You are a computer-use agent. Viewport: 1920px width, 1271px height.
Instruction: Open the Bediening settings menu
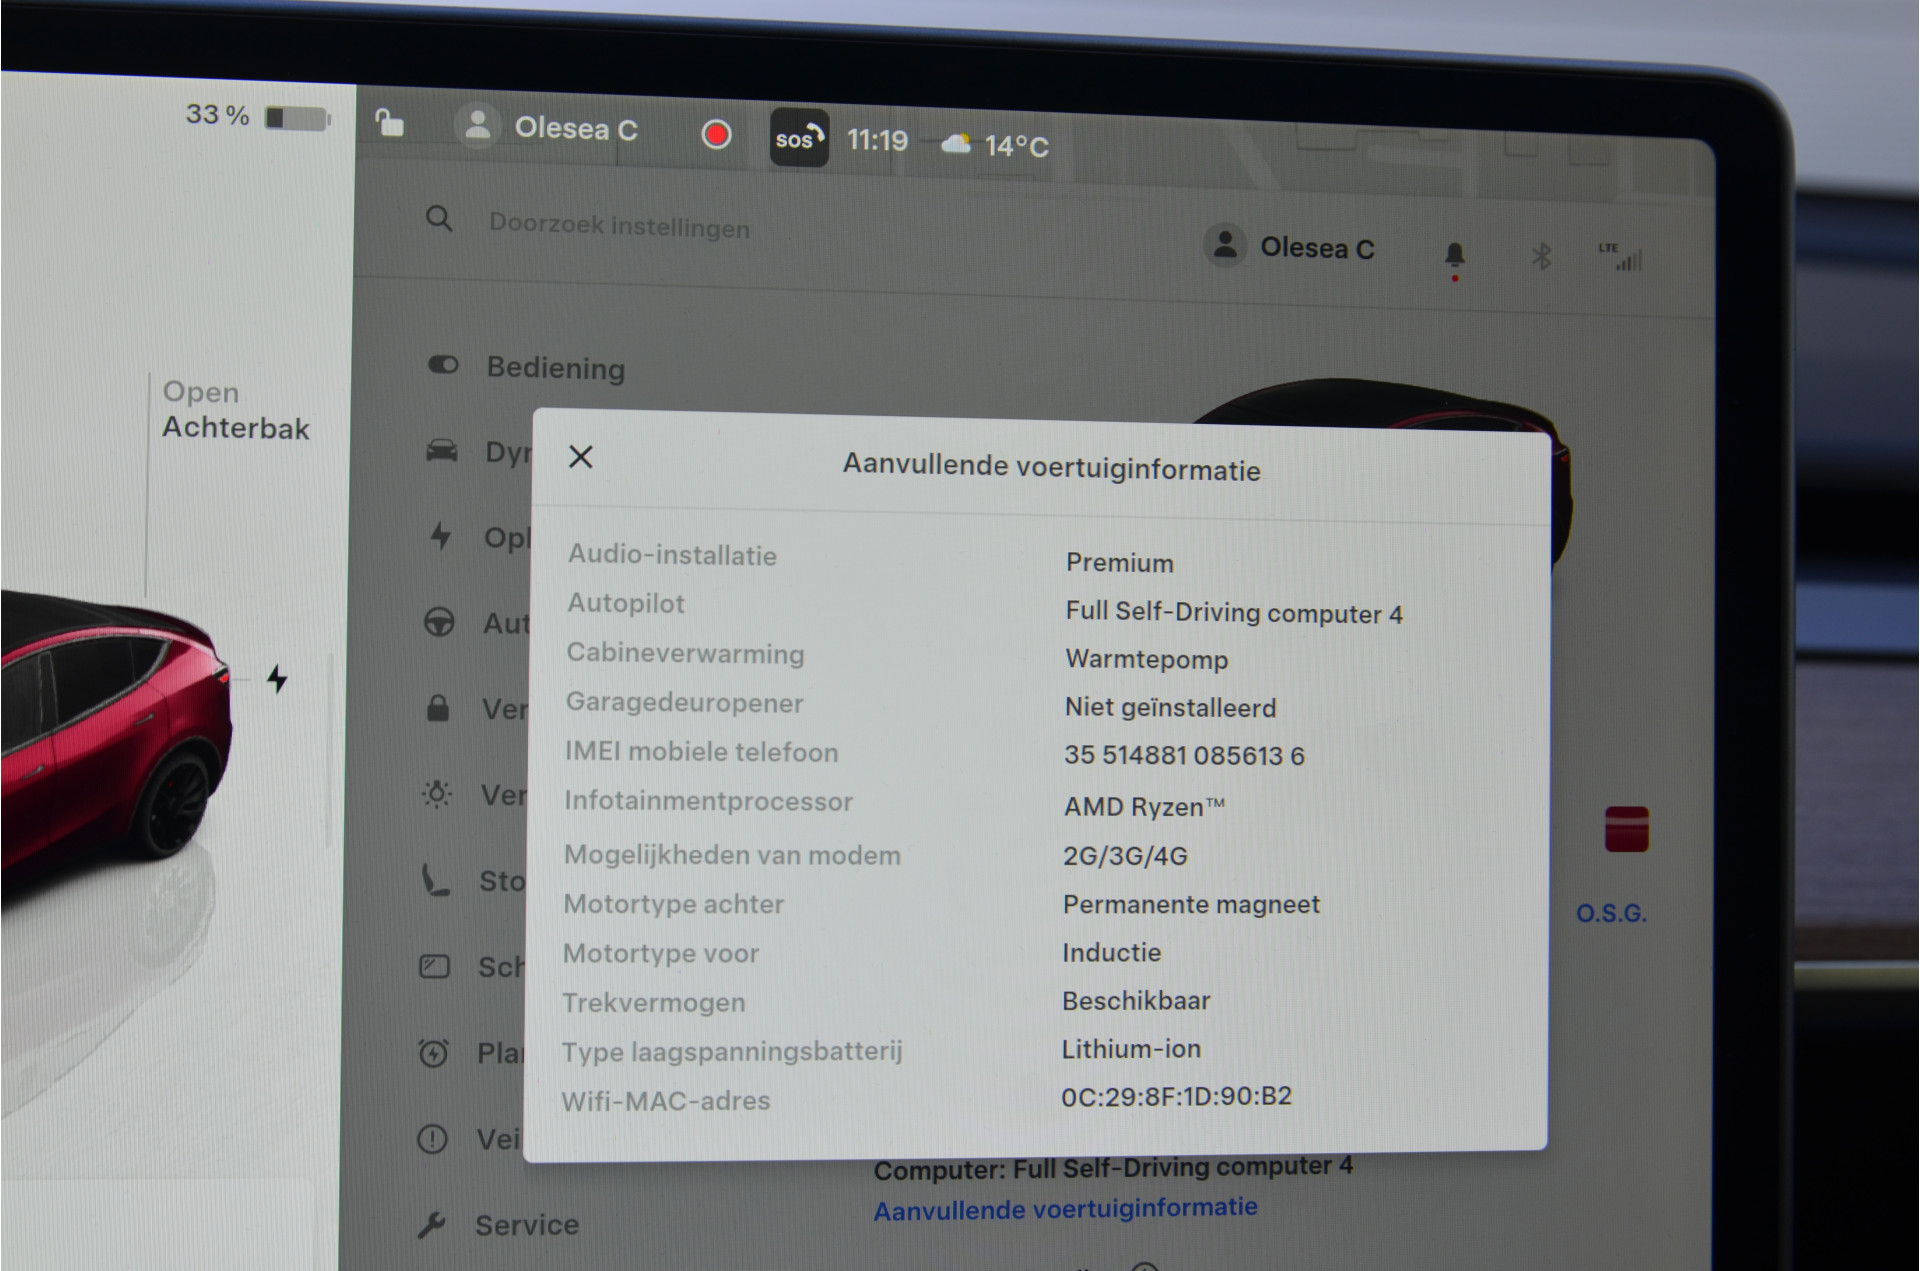pyautogui.click(x=555, y=368)
